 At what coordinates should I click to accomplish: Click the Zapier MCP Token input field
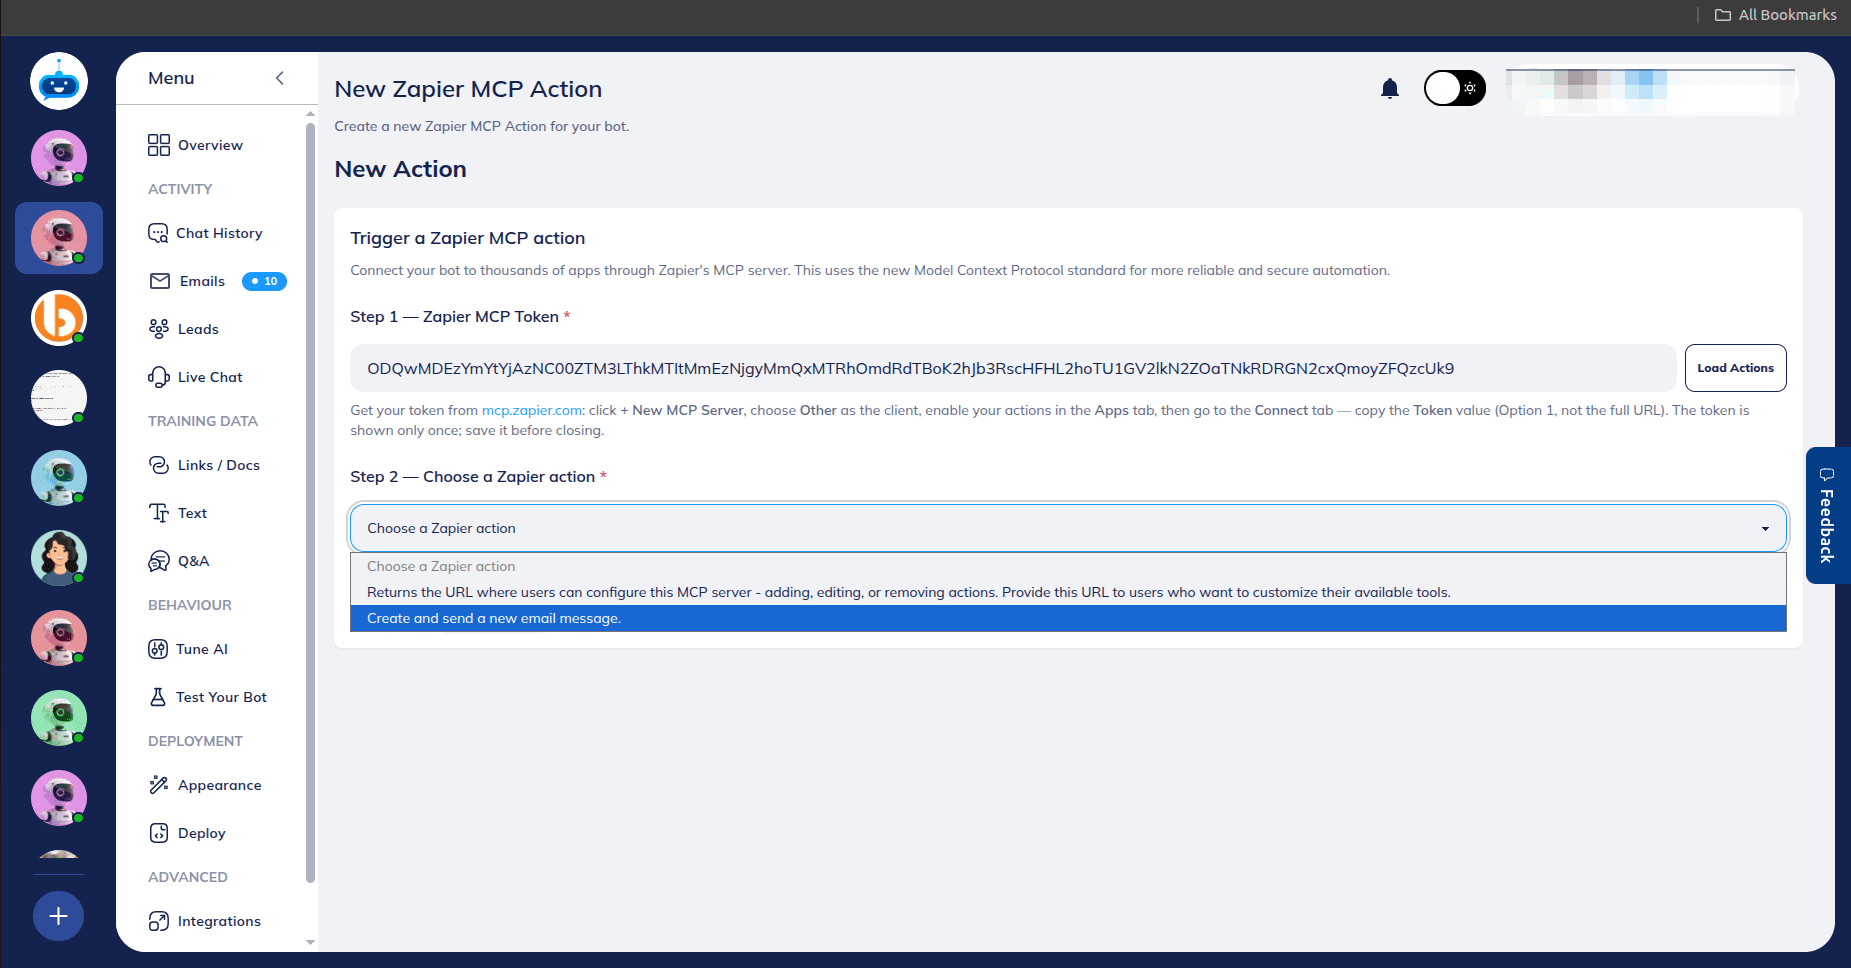click(x=1013, y=368)
